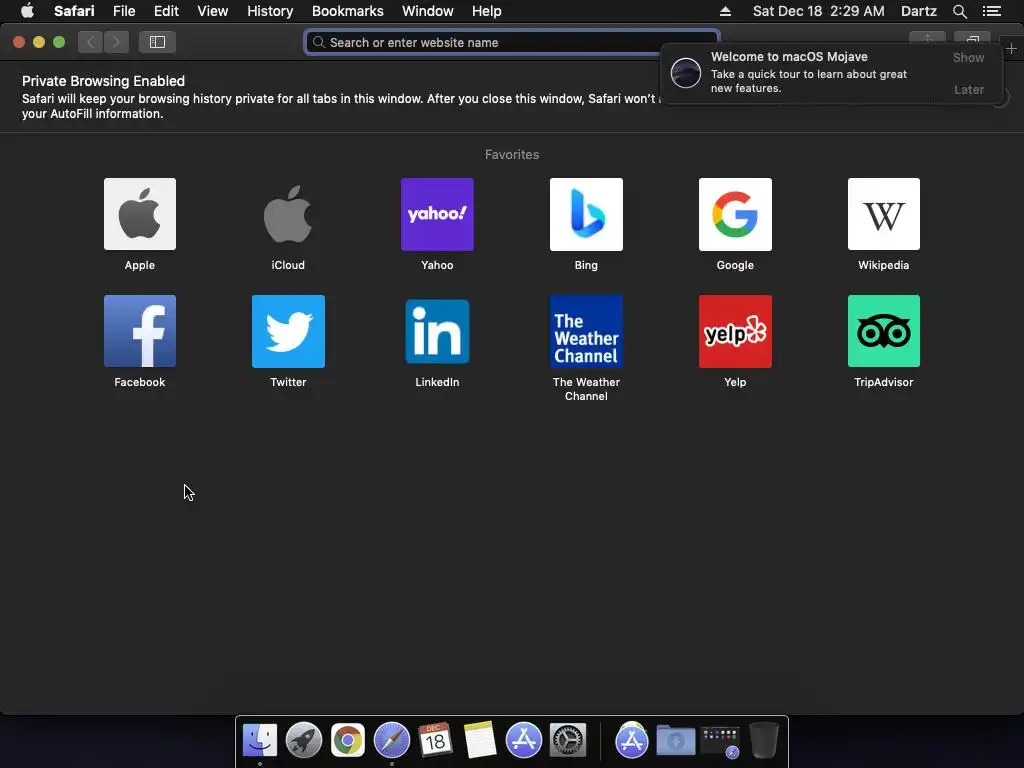Open Notes from the Dock

point(480,741)
